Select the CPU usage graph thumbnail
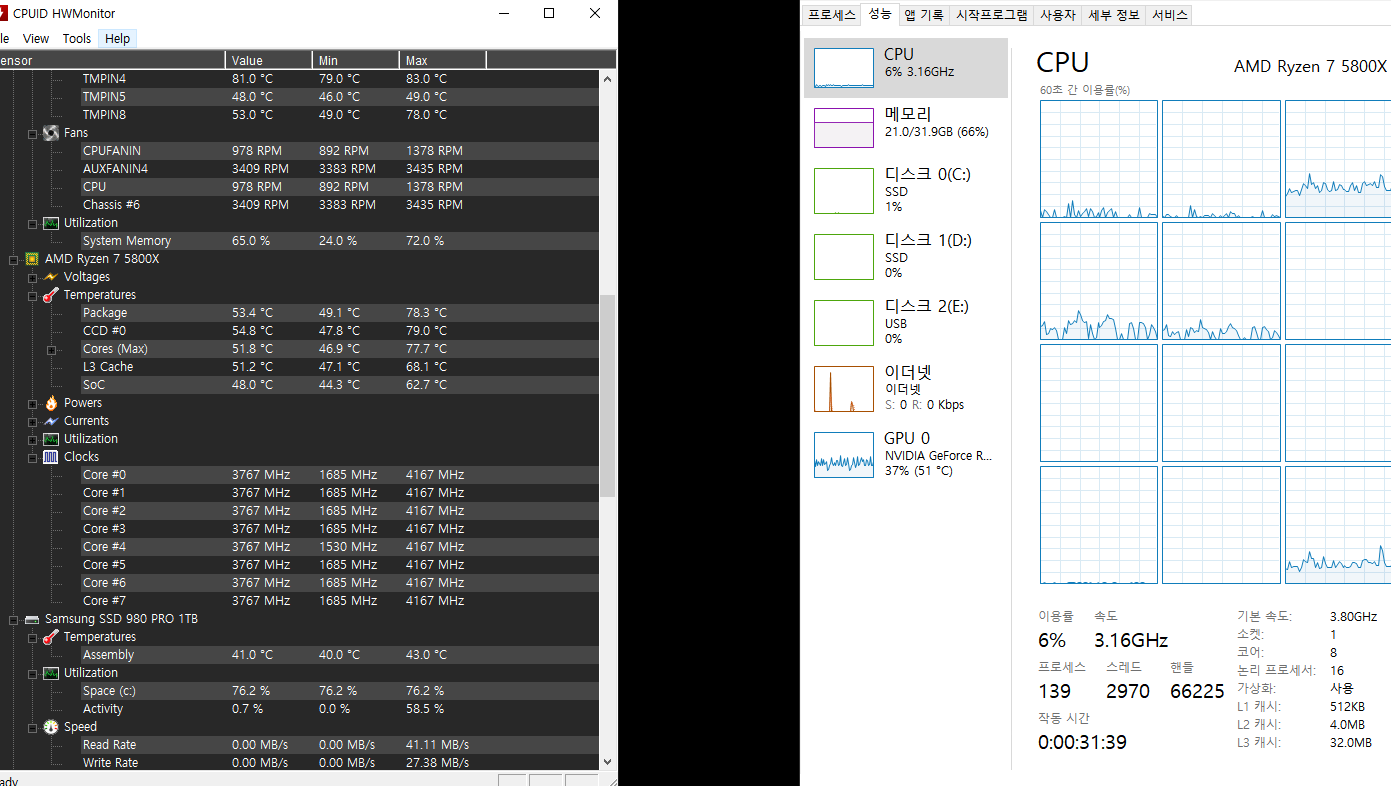This screenshot has width=1391, height=786. coord(844,67)
